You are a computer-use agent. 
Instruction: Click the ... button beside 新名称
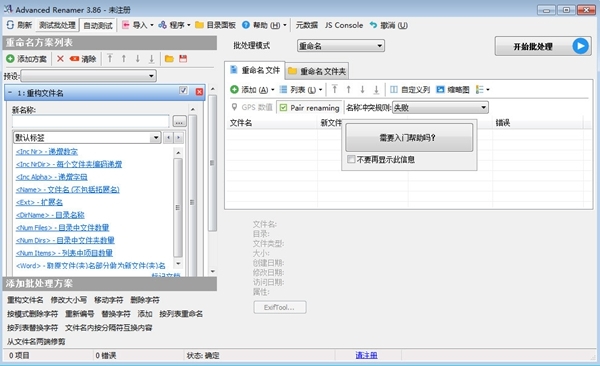click(x=179, y=122)
